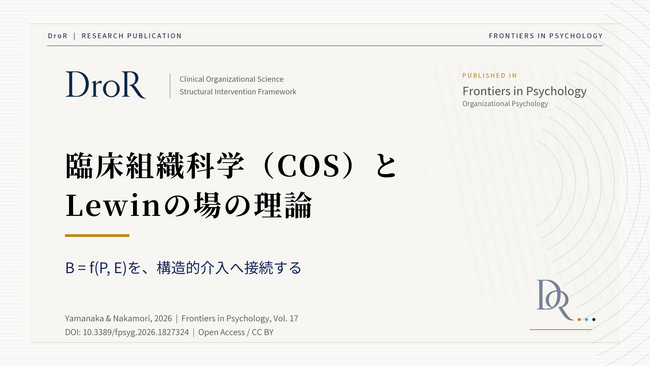Click 'Frontiers in Psychology, Vol. 17' text
The image size is (650, 366).
240,318
